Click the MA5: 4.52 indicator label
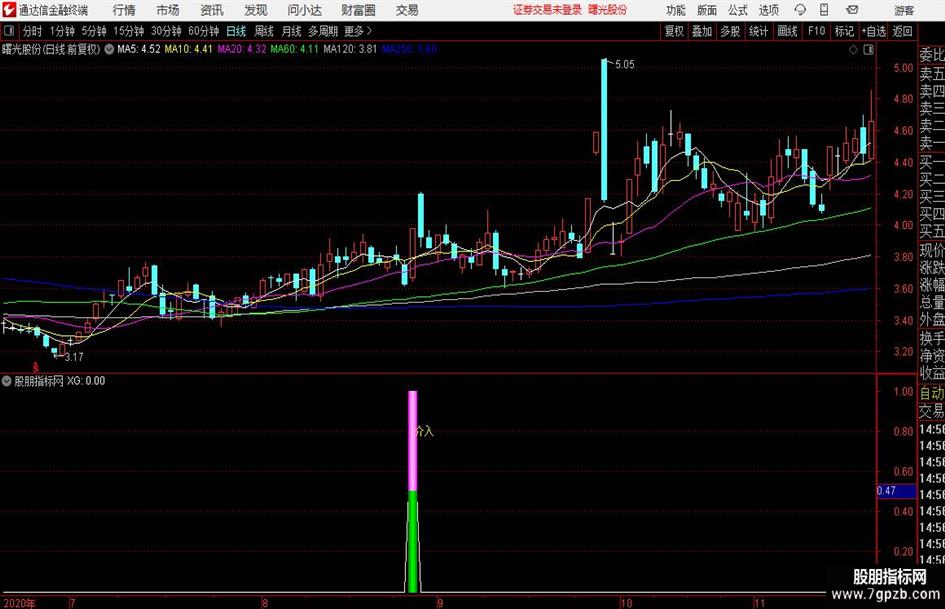The height and width of the screenshot is (609, 945). [x=139, y=49]
